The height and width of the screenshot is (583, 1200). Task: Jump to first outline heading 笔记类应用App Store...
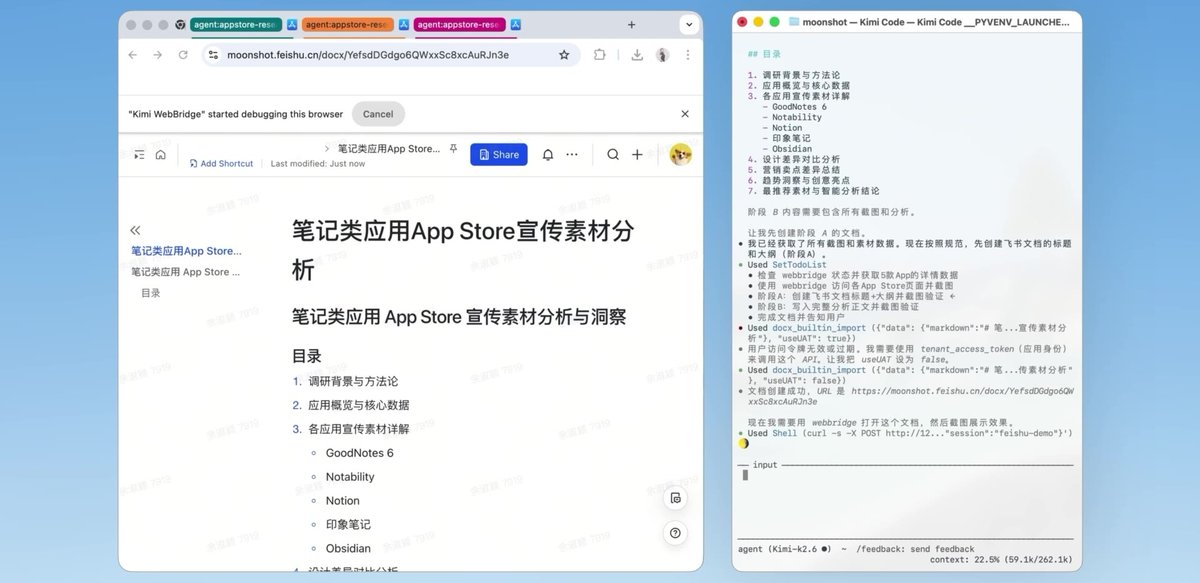pos(187,251)
